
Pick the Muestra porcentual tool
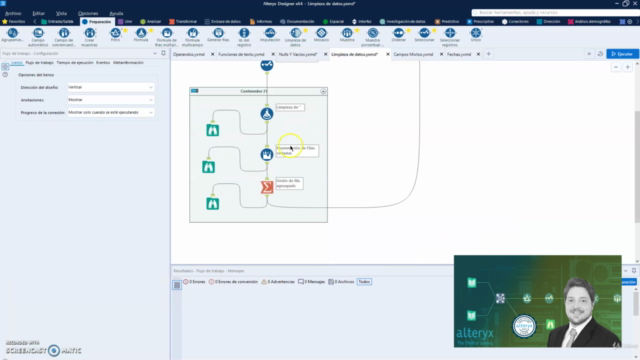tap(373, 37)
